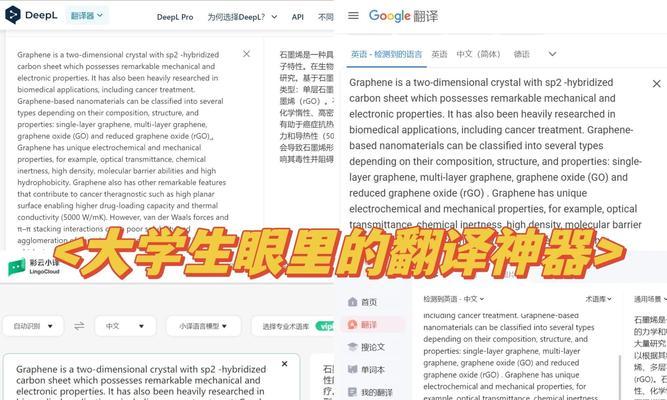The image size is (667, 400).
Task: Click the DeepL logo icon
Action: click(x=13, y=15)
